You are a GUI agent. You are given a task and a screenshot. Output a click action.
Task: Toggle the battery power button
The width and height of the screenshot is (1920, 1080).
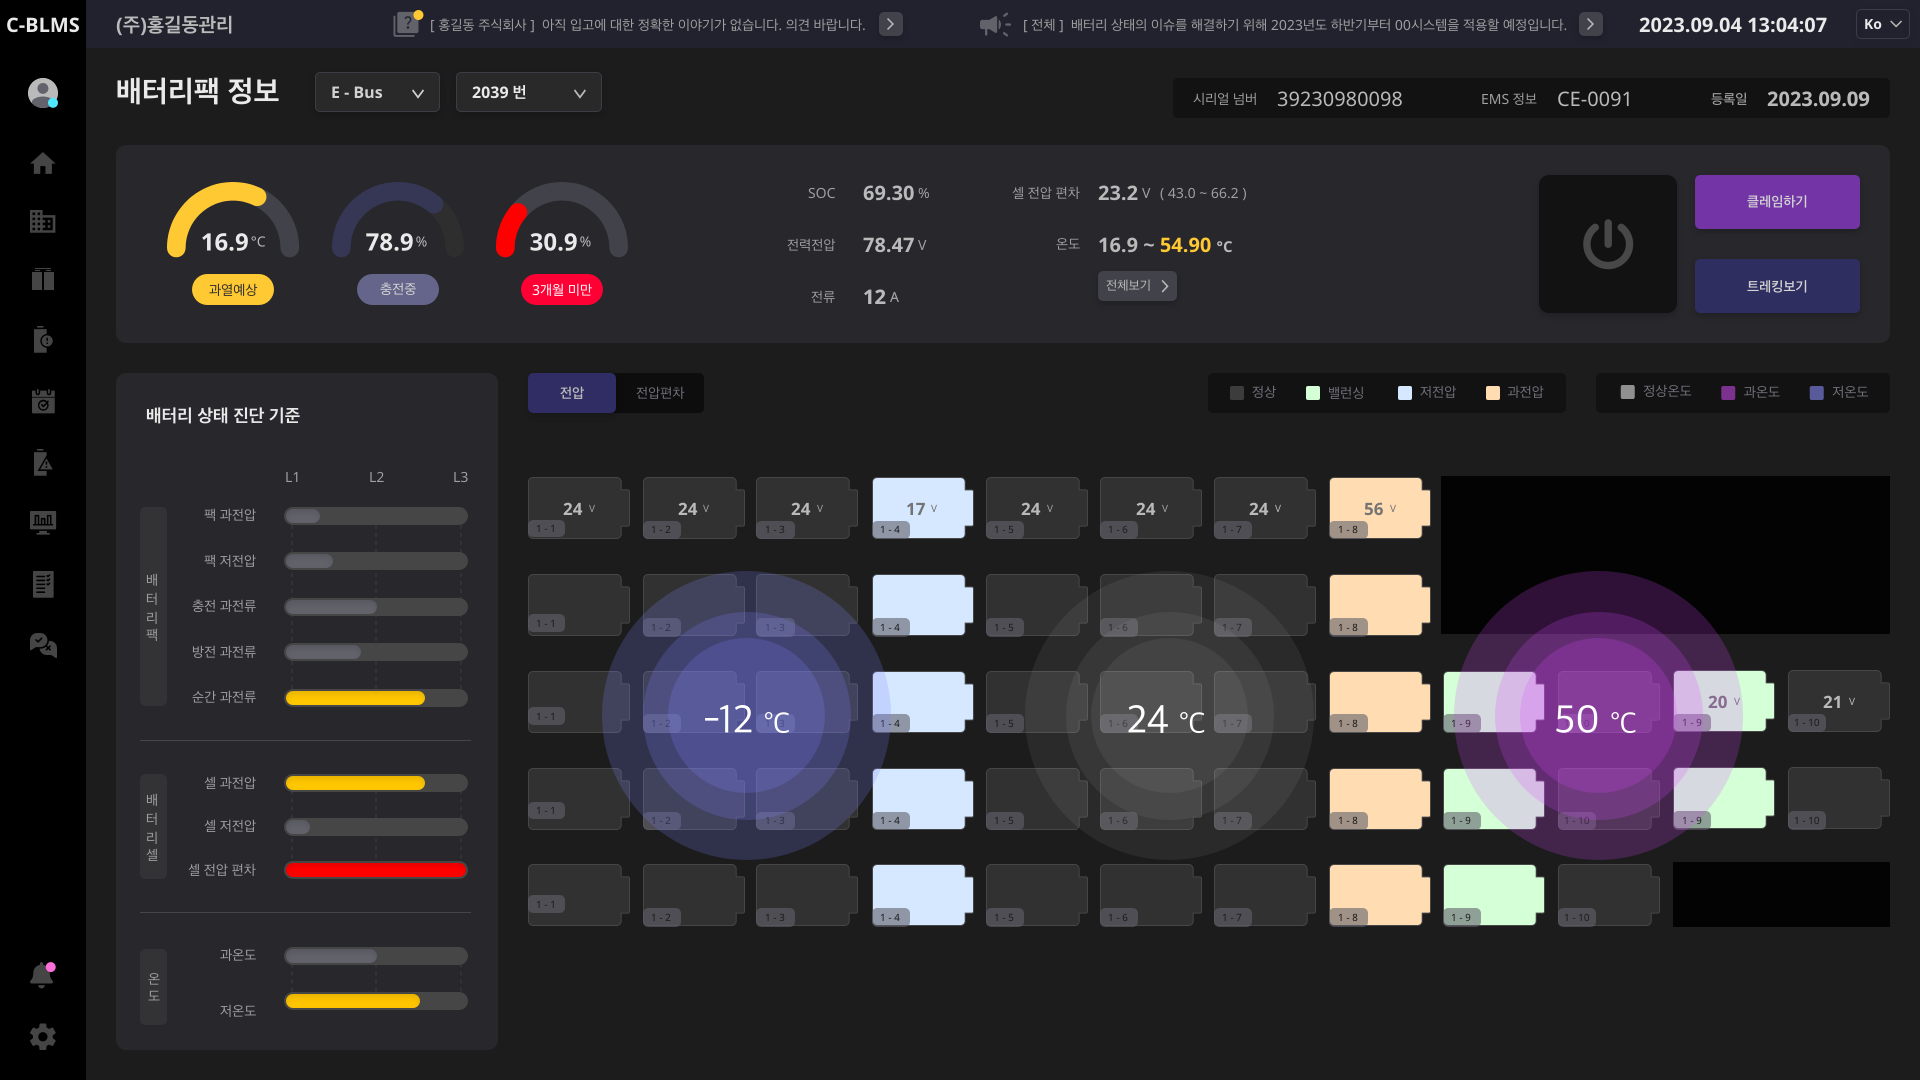coord(1607,244)
